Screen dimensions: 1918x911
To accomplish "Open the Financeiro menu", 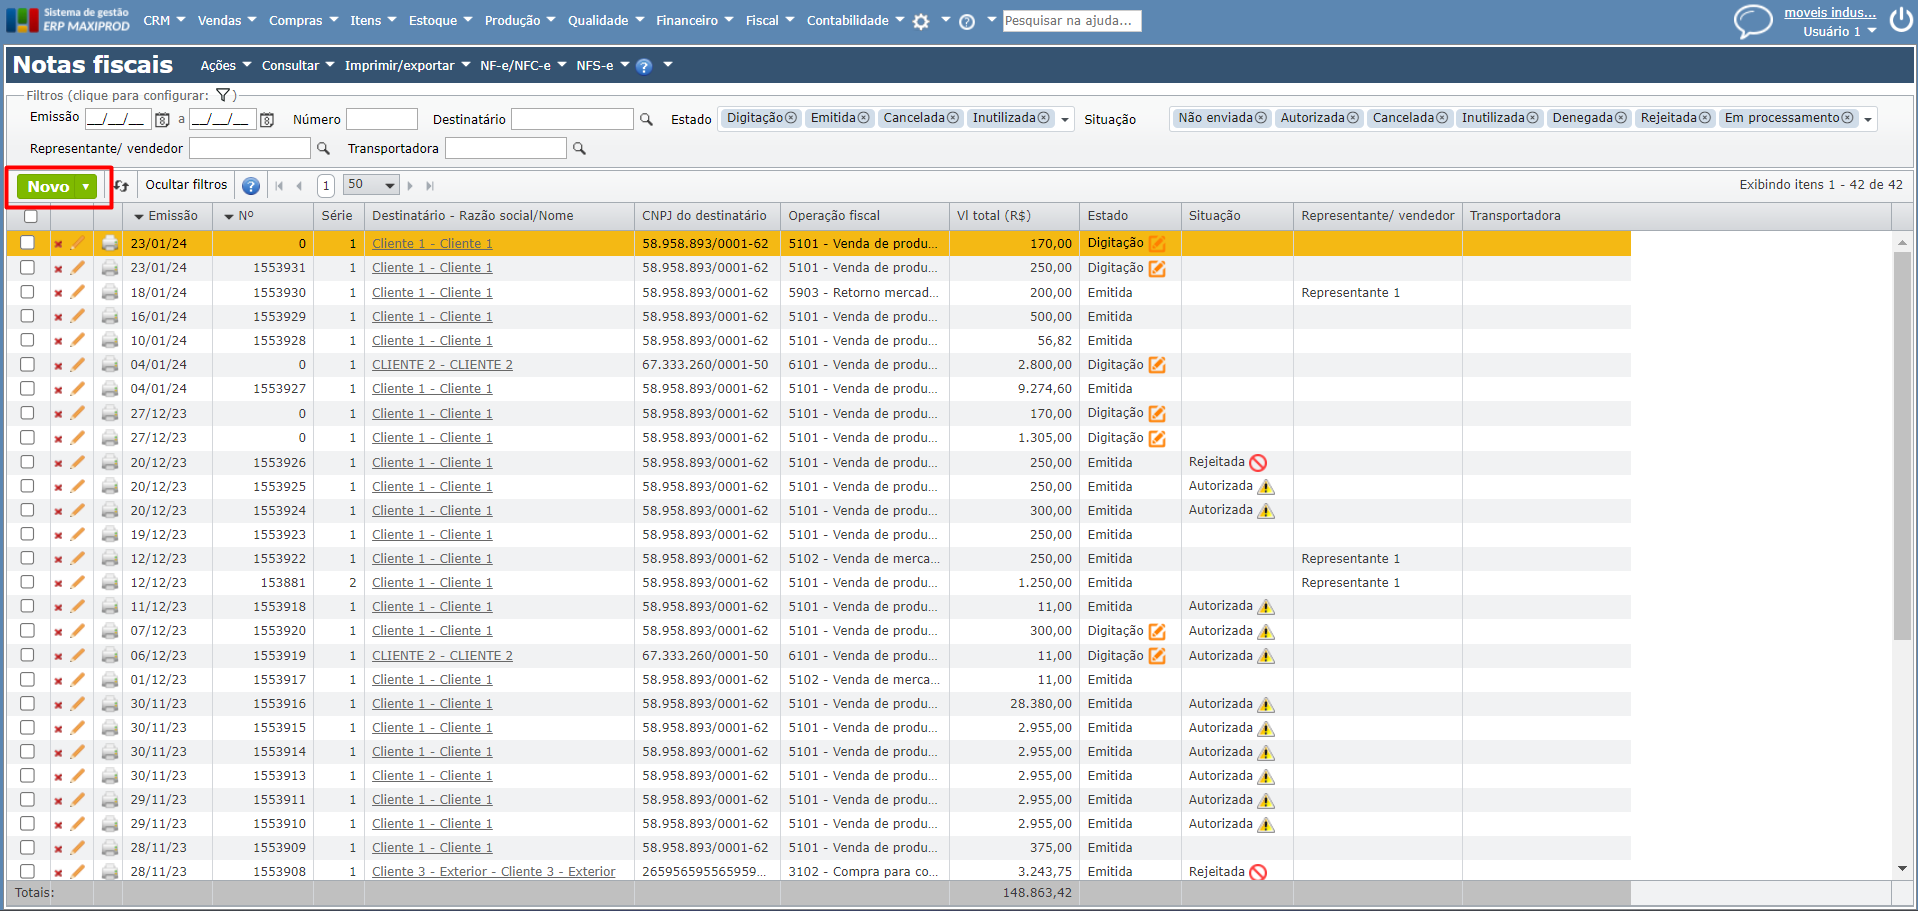I will coord(694,20).
